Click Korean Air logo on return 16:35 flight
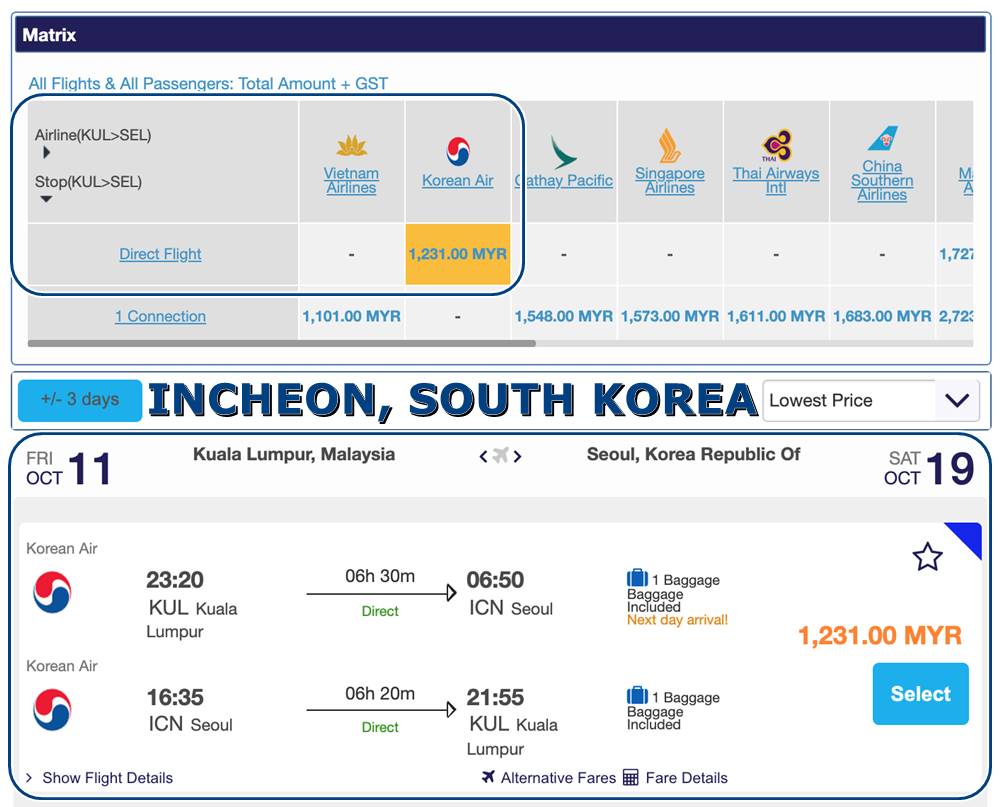 pos(52,709)
